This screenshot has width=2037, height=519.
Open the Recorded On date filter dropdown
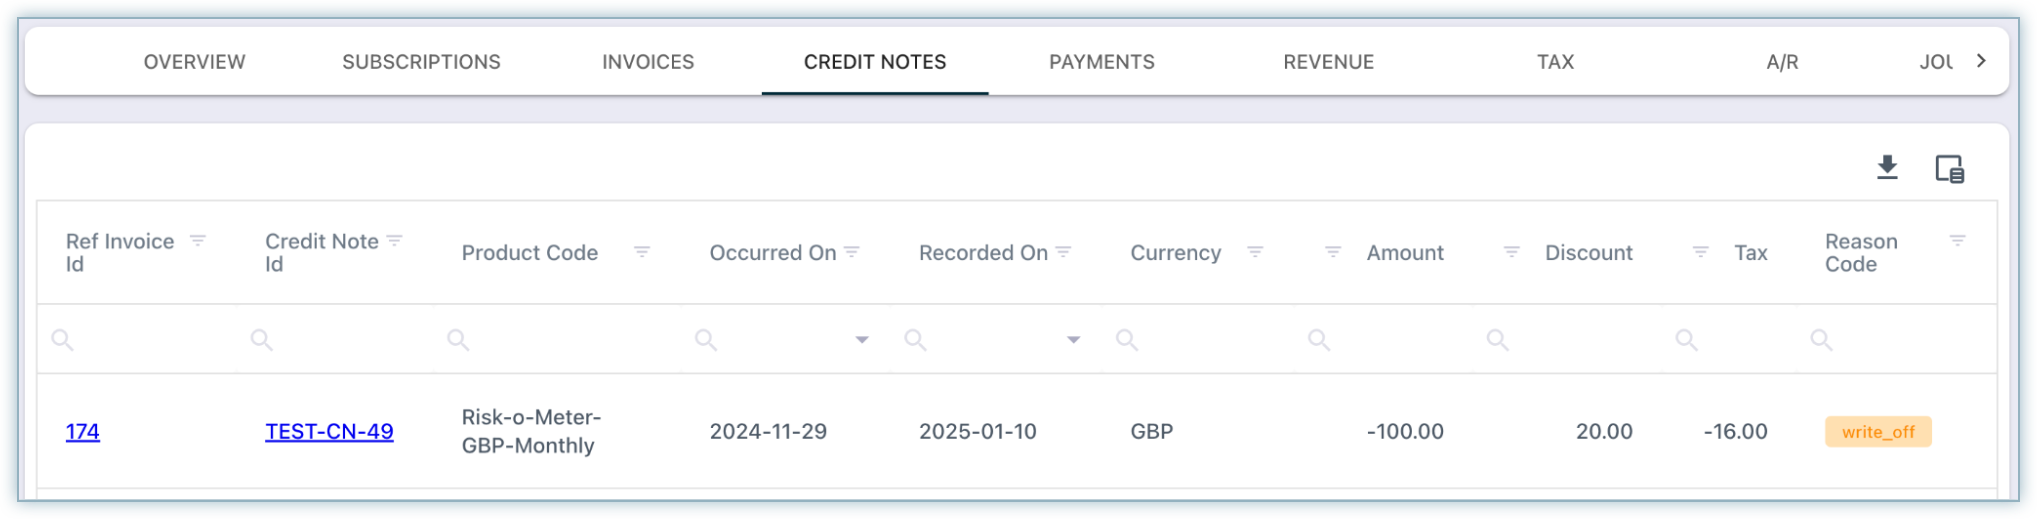[1073, 340]
